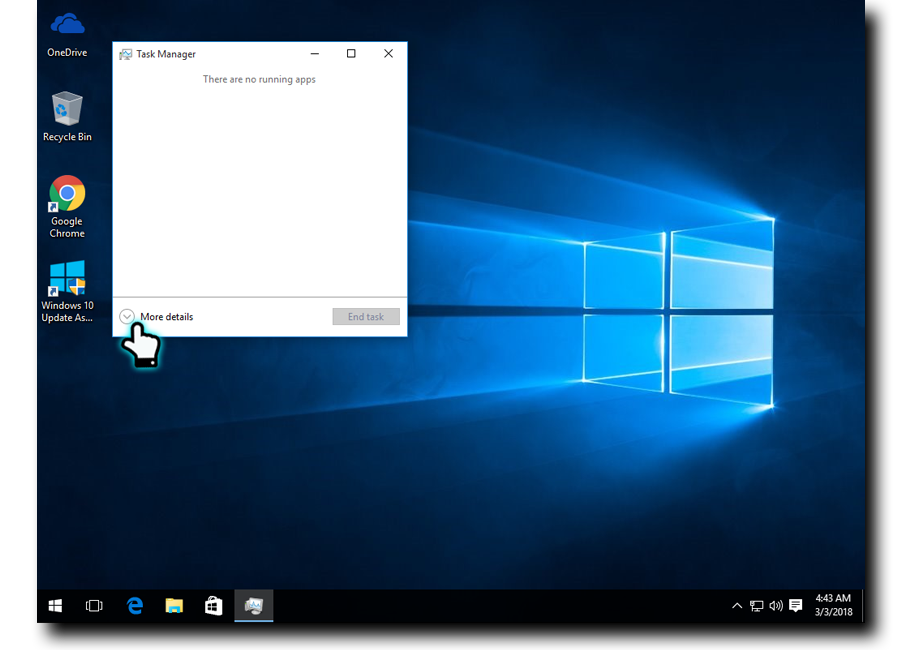Click the taskbar clock and date
This screenshot has height=650, width=900.
[833, 605]
